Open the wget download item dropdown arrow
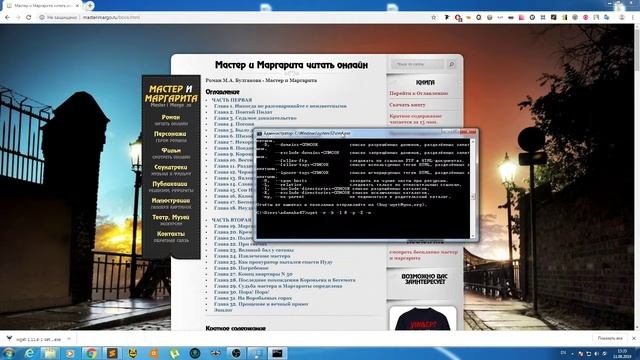The image size is (640, 360). pos(69,339)
